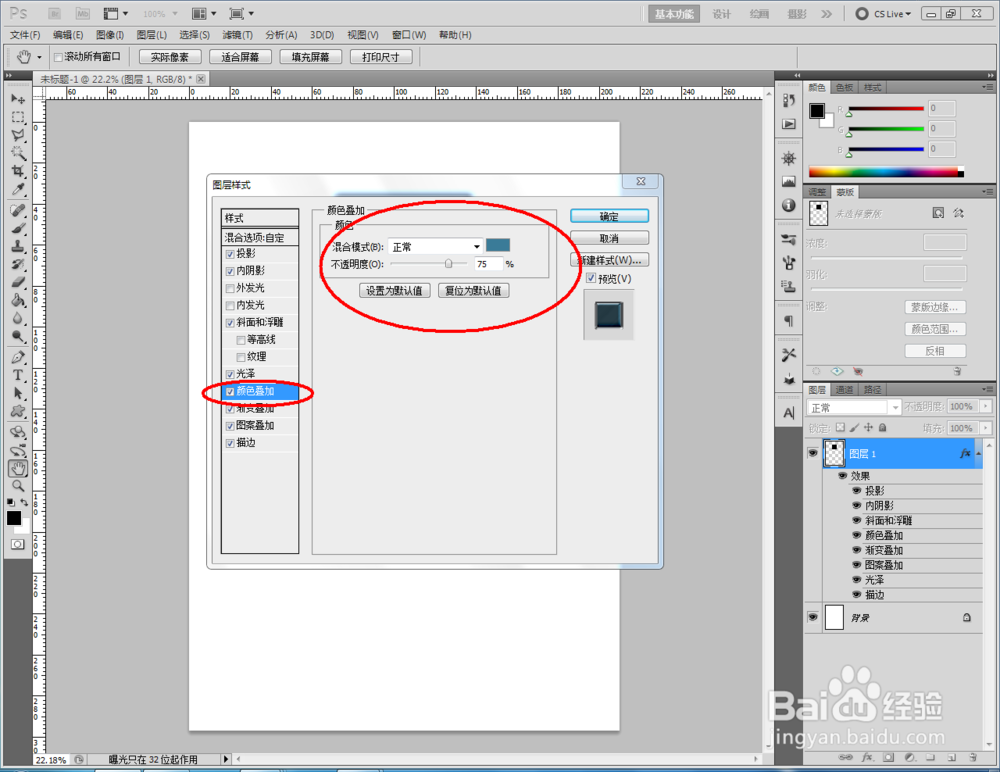1000x772 pixels.
Task: Click the 新建样式(W)... button
Action: click(x=609, y=260)
